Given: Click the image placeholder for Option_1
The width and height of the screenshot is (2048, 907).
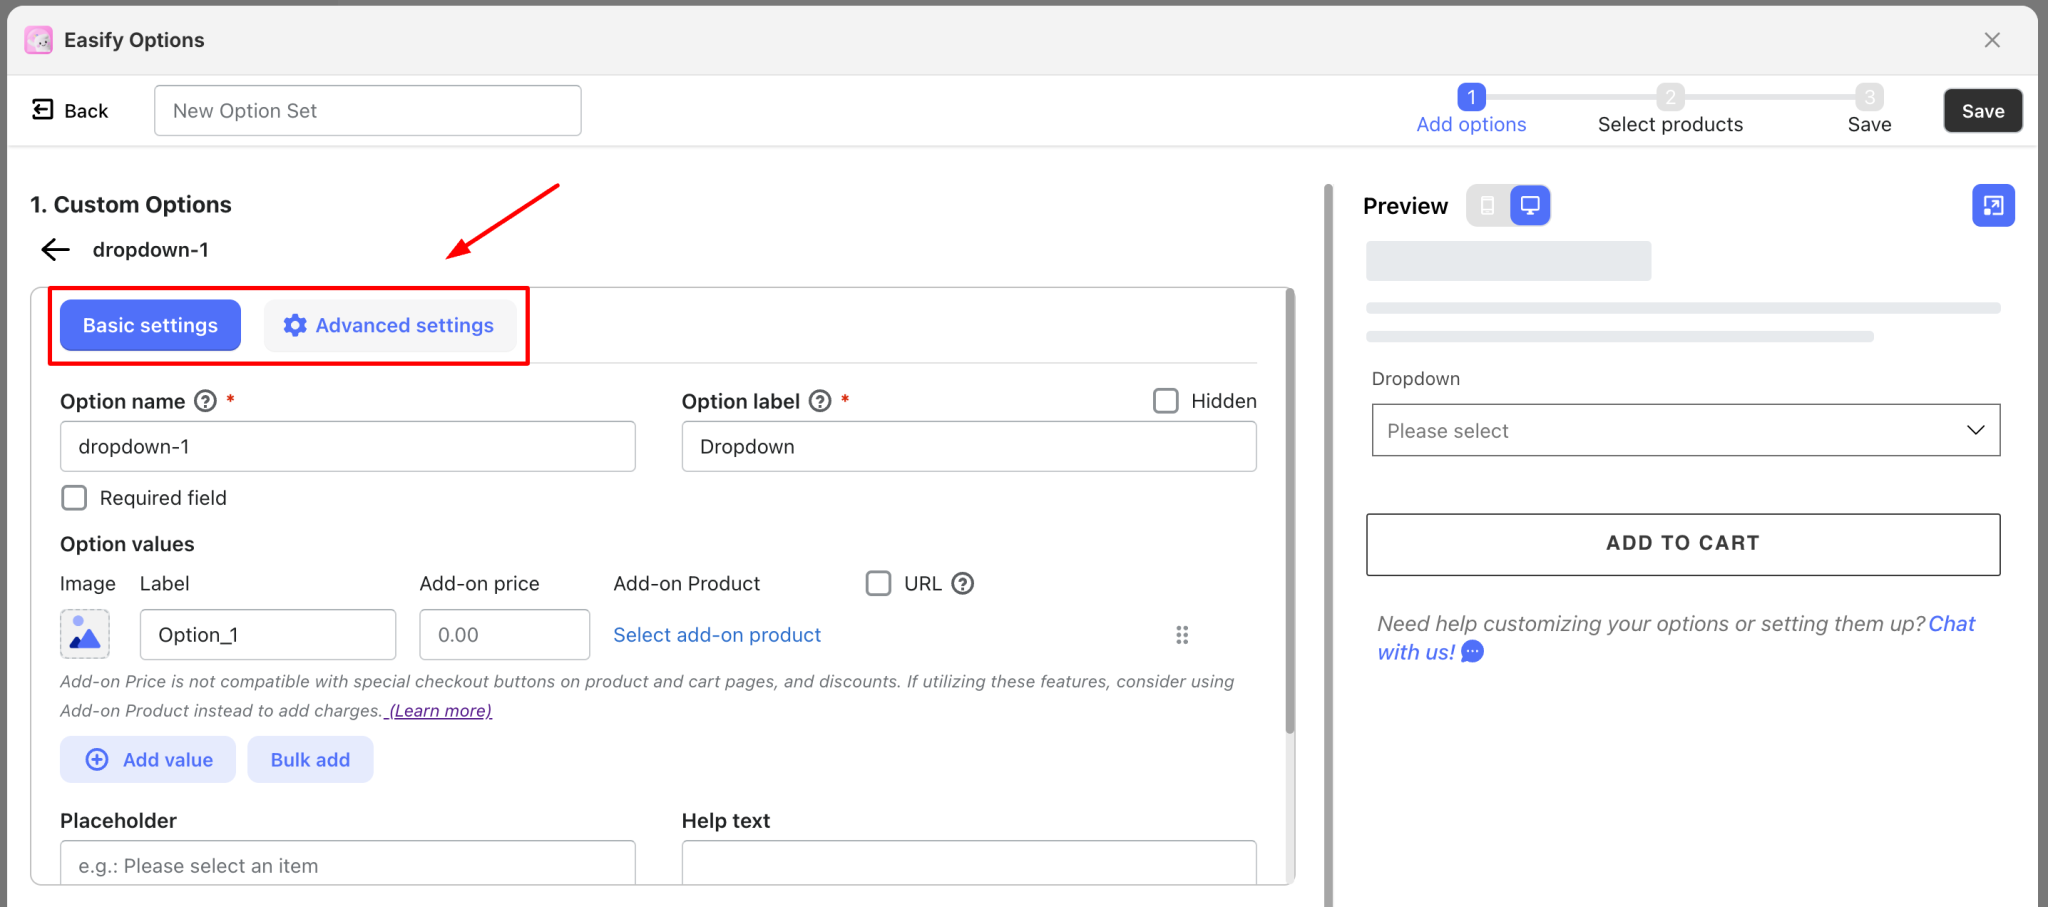Looking at the screenshot, I should point(84,634).
